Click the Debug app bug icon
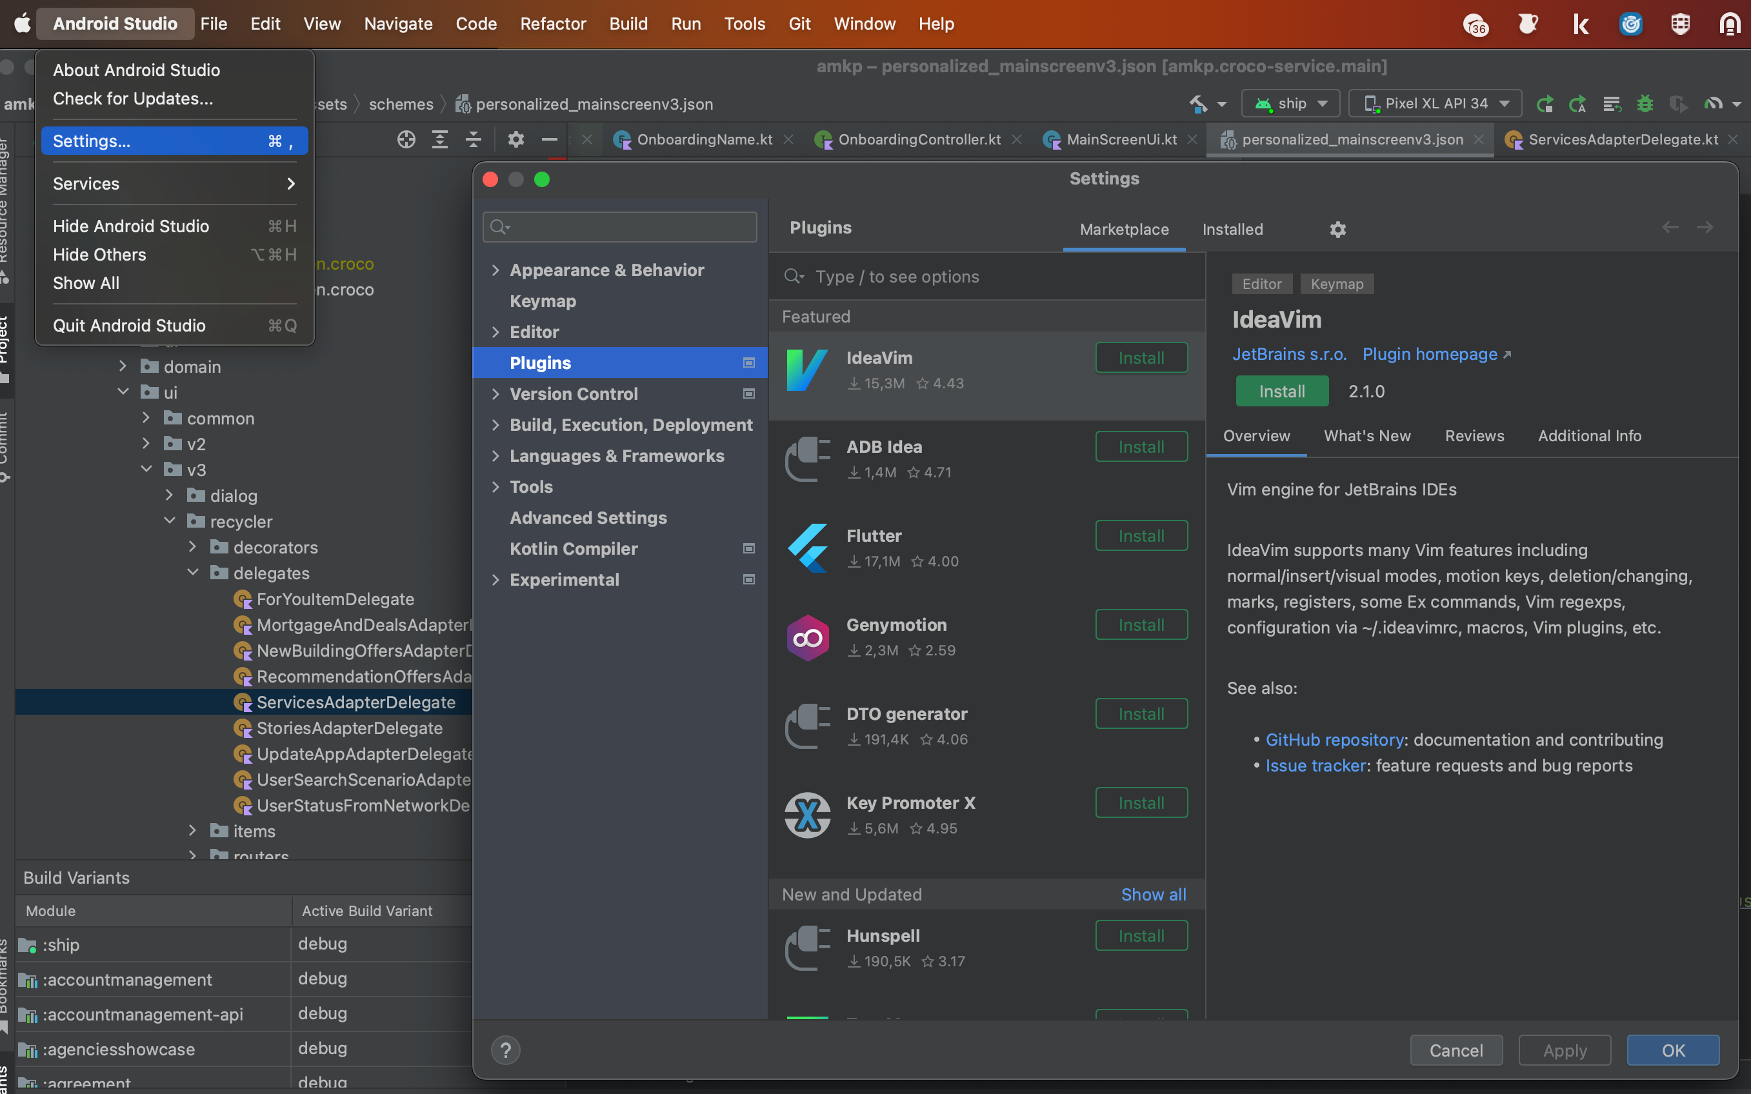This screenshot has width=1752, height=1094. click(1645, 103)
